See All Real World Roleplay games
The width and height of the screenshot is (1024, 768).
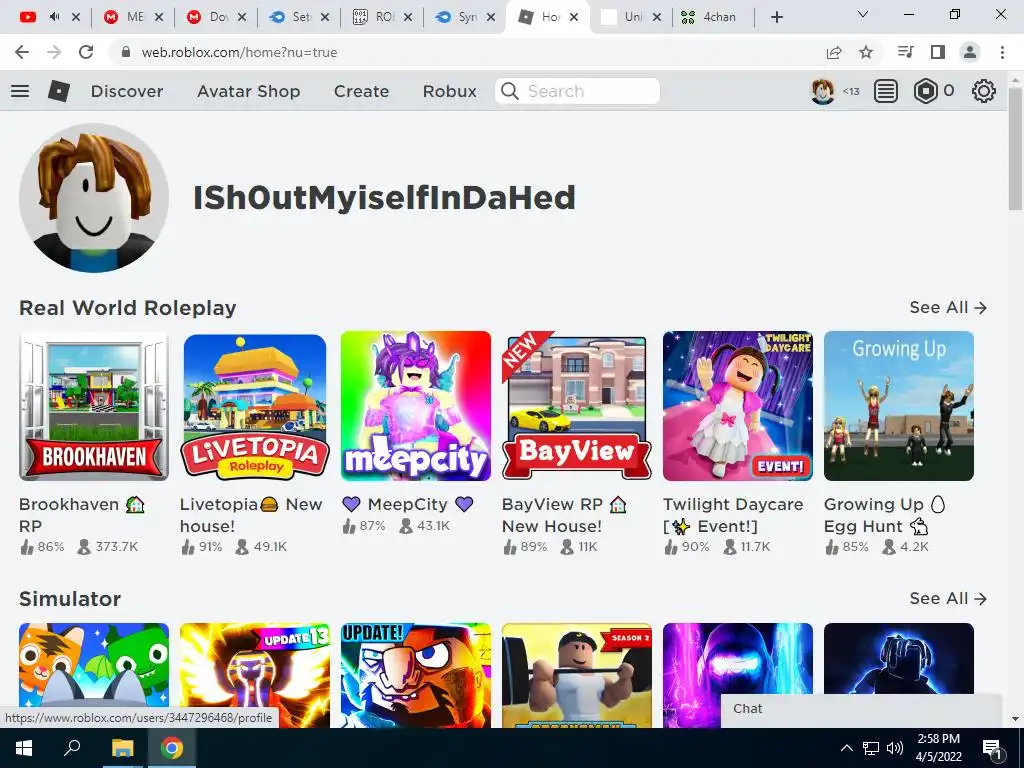click(948, 307)
